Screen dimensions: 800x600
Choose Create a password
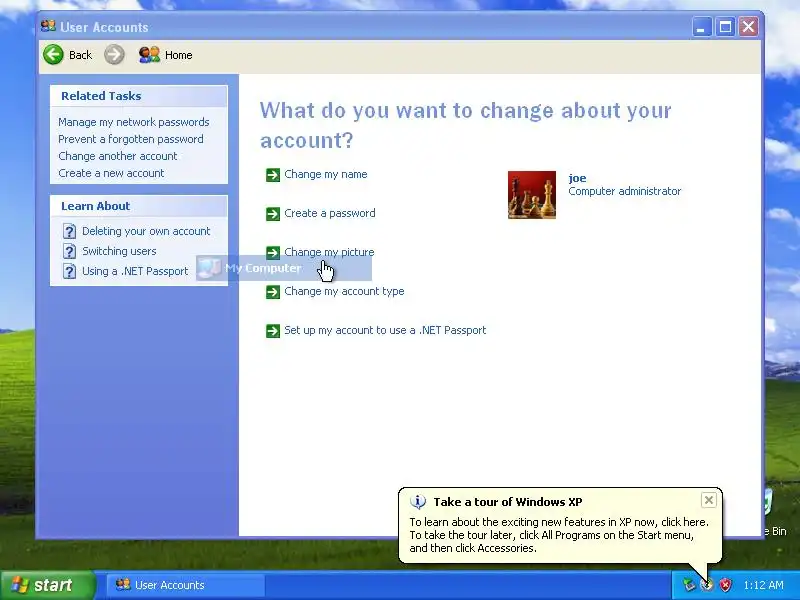coord(330,213)
